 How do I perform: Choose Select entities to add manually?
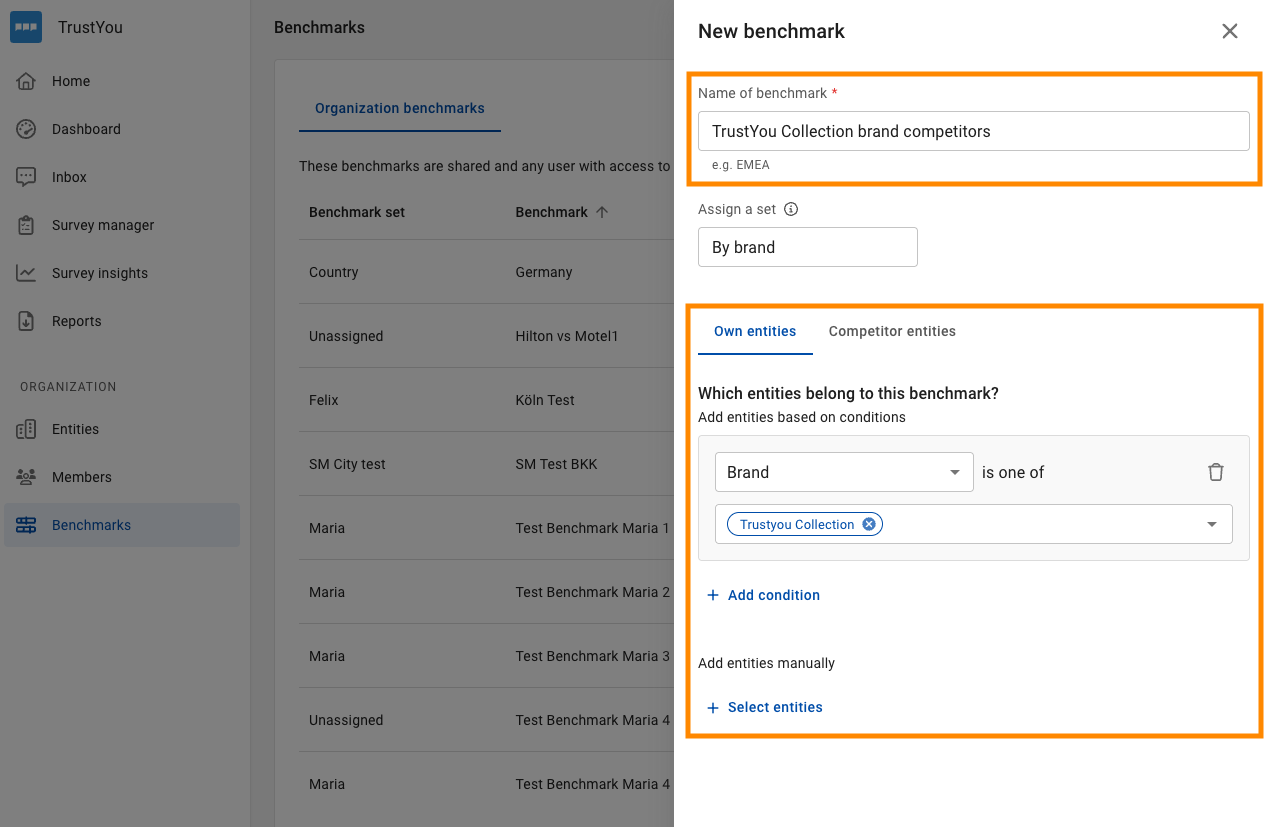[x=764, y=707]
